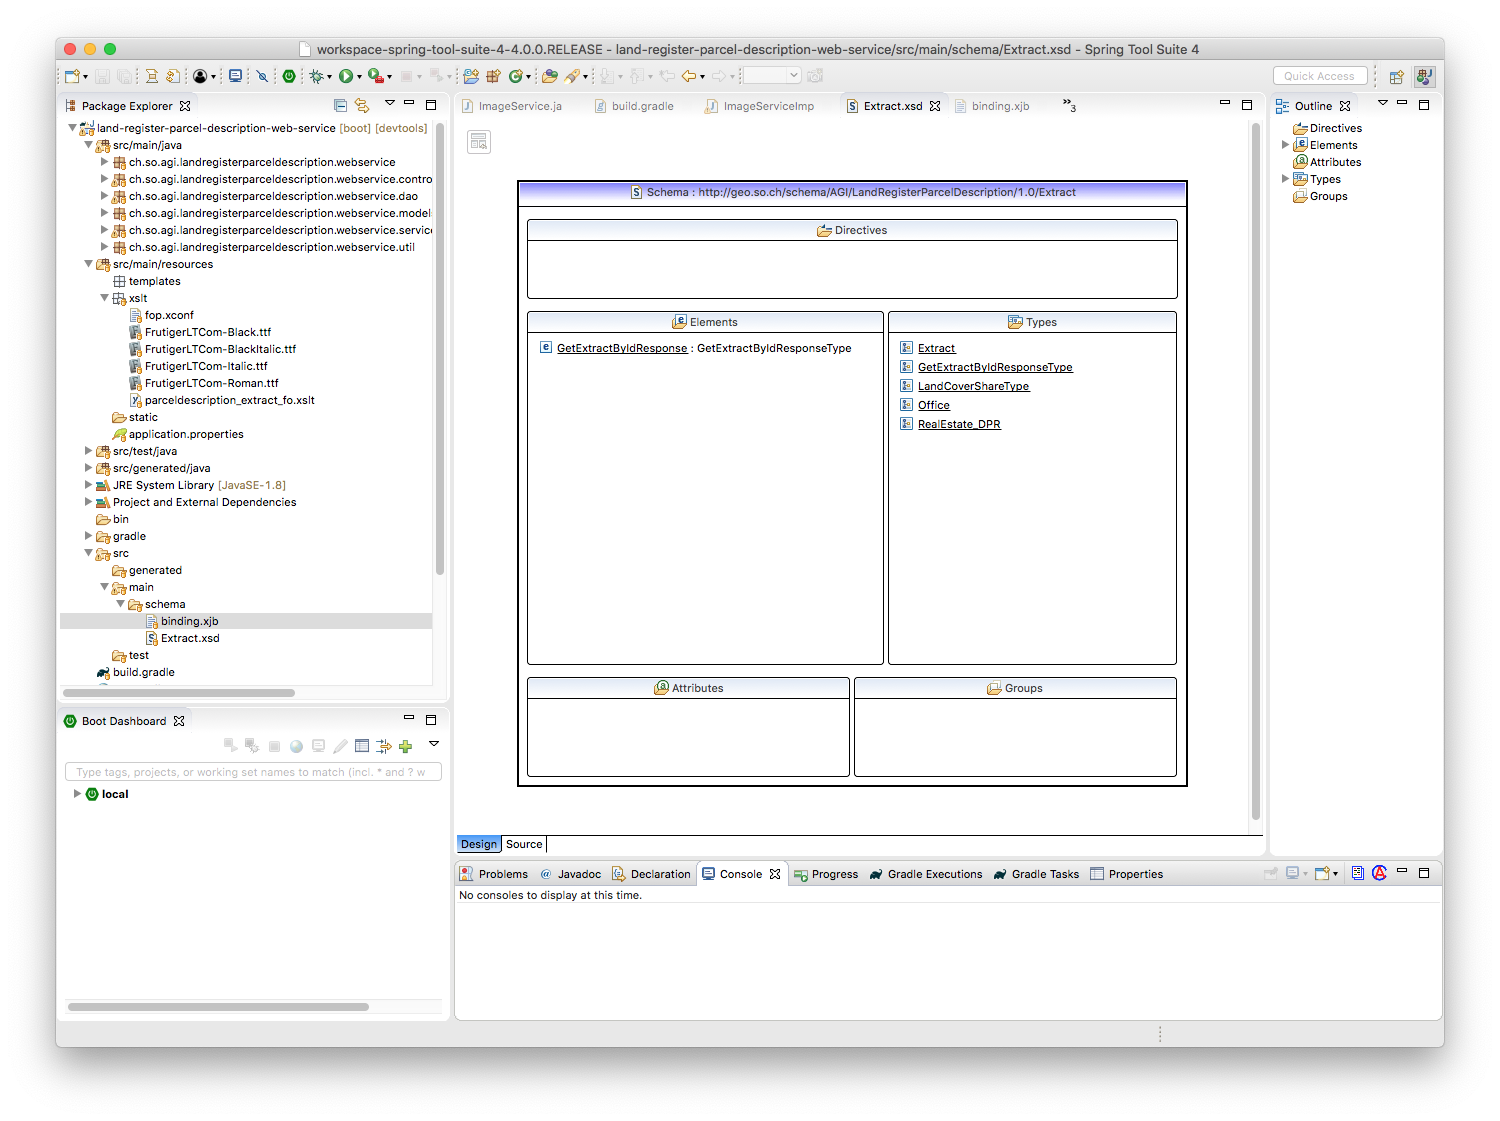Click the New wizard toolbar icon

click(x=72, y=76)
